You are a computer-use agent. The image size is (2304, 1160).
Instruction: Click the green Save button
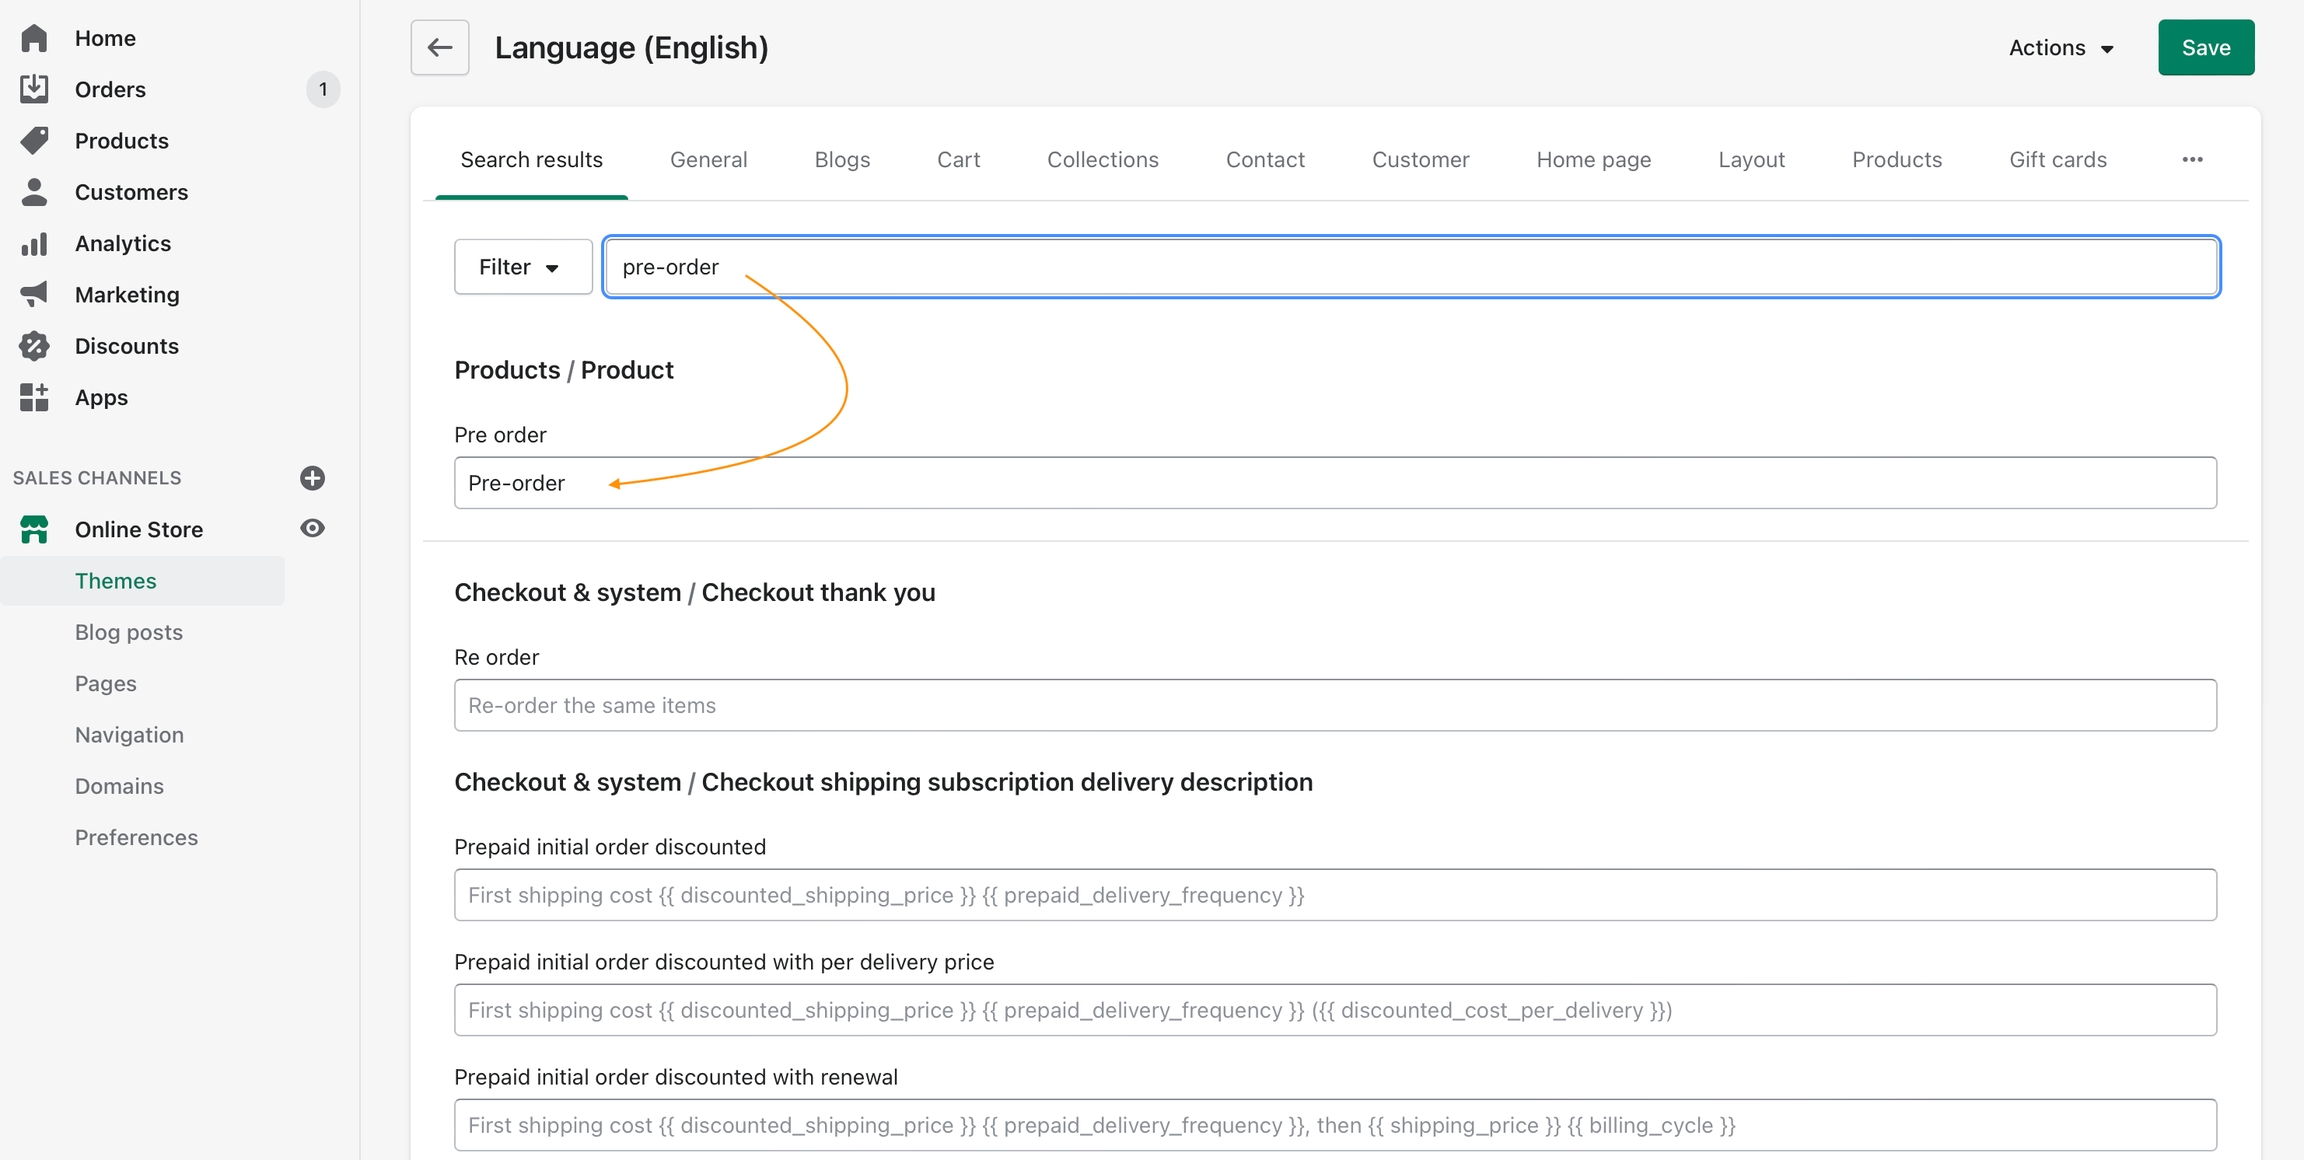(2205, 48)
